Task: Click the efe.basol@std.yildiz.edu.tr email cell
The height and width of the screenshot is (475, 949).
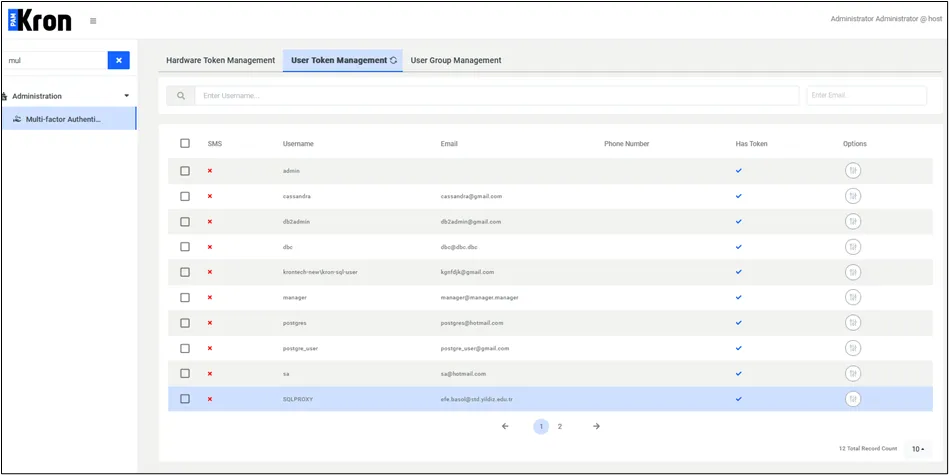Action: (x=477, y=399)
